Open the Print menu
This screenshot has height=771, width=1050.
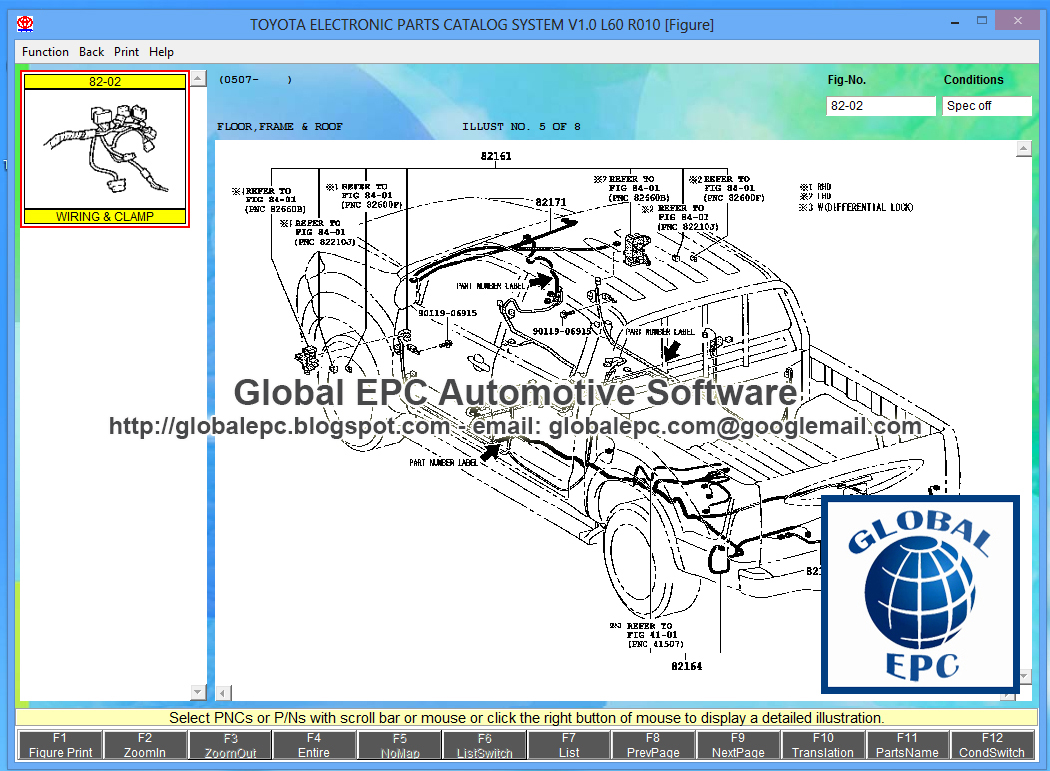126,52
